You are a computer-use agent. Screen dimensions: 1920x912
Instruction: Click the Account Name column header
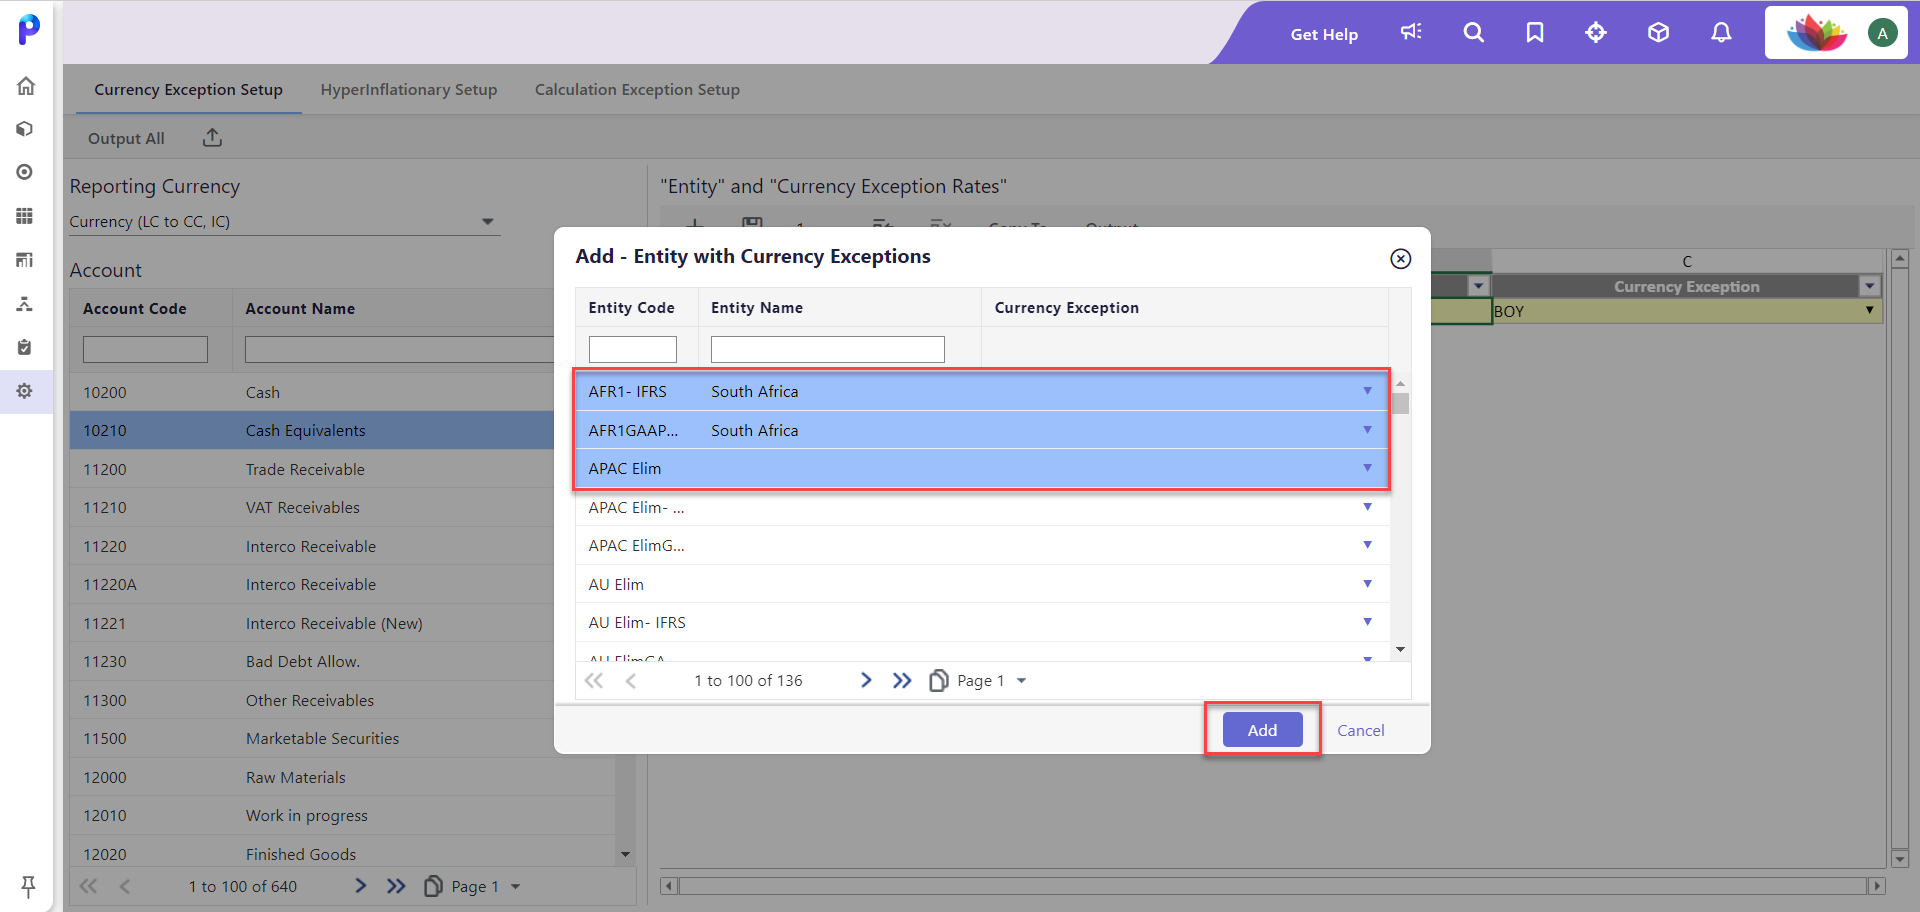tap(300, 309)
